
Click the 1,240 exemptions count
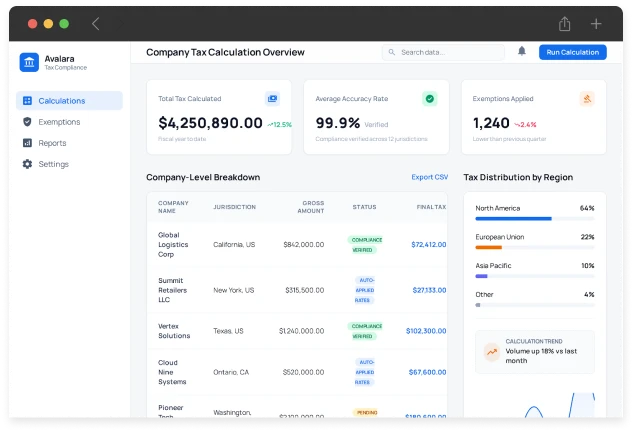[x=491, y=123]
